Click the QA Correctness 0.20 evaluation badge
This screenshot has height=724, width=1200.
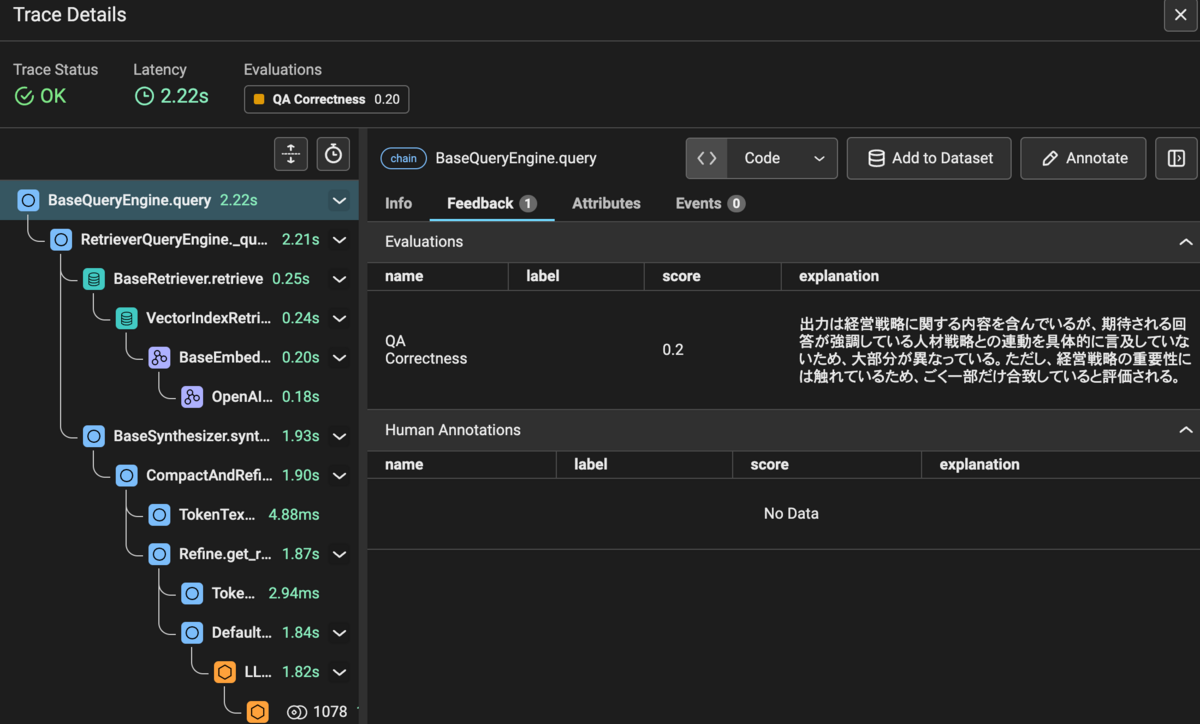tap(326, 99)
